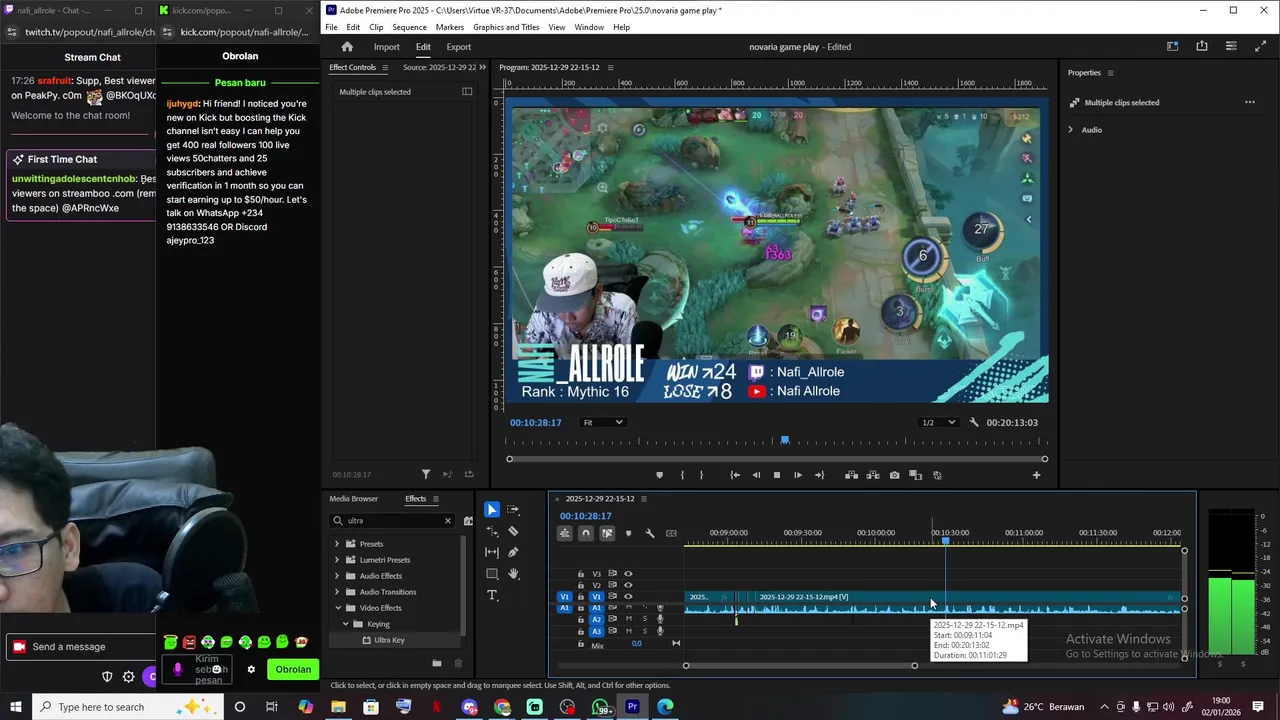Open the Graphics and Titles menu
The image size is (1280, 720).
506,27
